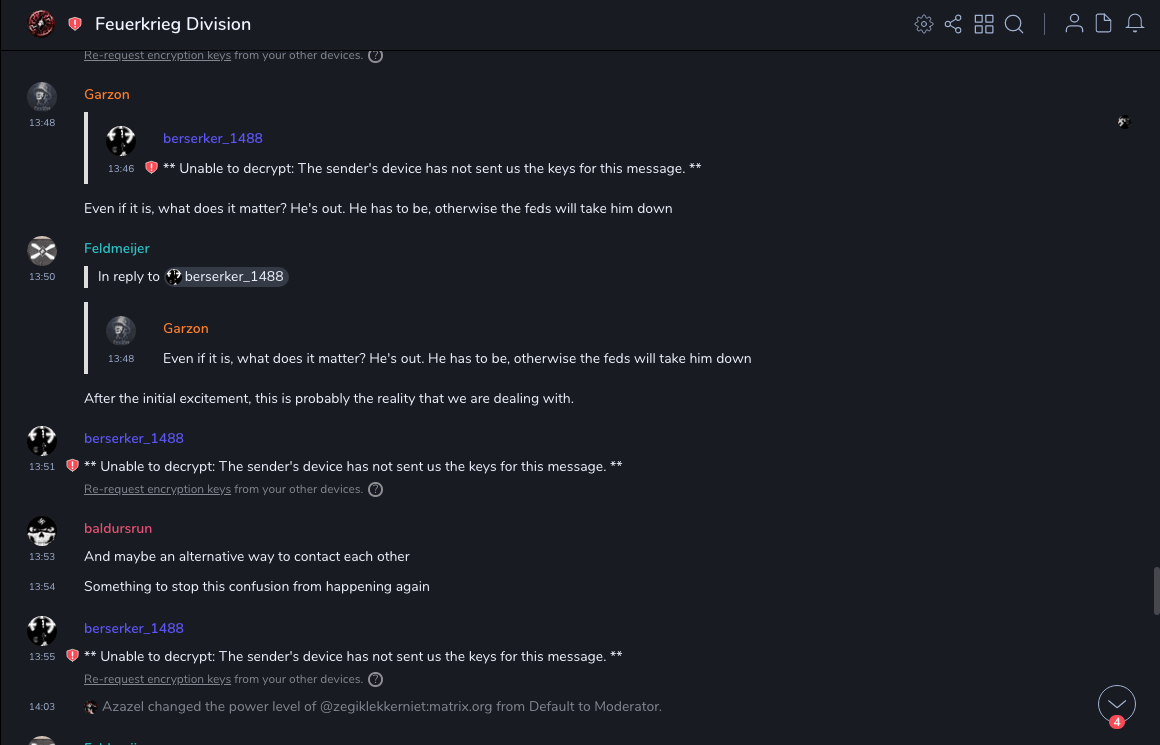This screenshot has height=745, width=1160.
Task: Click the search magnifier icon
Action: [1014, 24]
